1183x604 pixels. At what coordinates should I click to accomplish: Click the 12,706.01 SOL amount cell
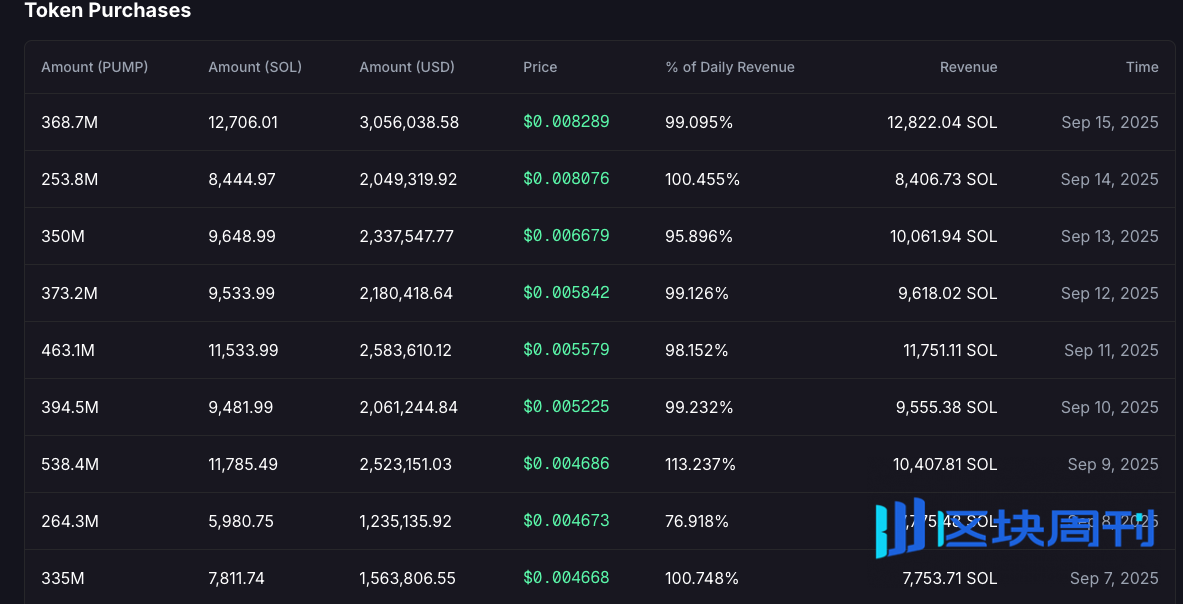point(243,122)
